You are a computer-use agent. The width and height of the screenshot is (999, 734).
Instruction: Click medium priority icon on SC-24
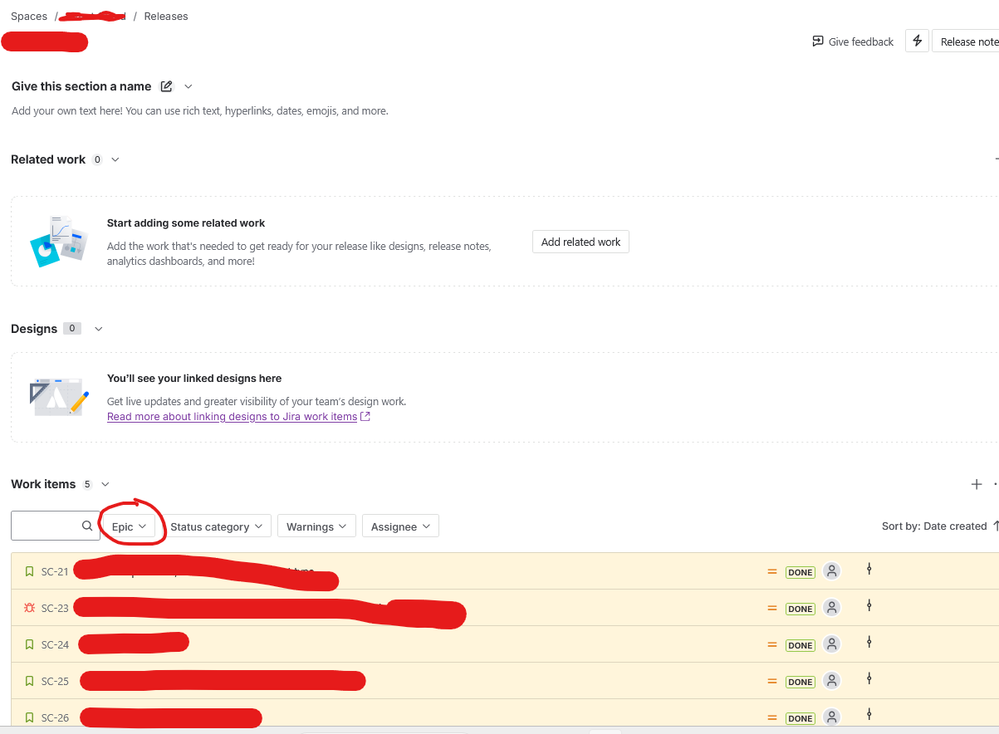tap(772, 645)
